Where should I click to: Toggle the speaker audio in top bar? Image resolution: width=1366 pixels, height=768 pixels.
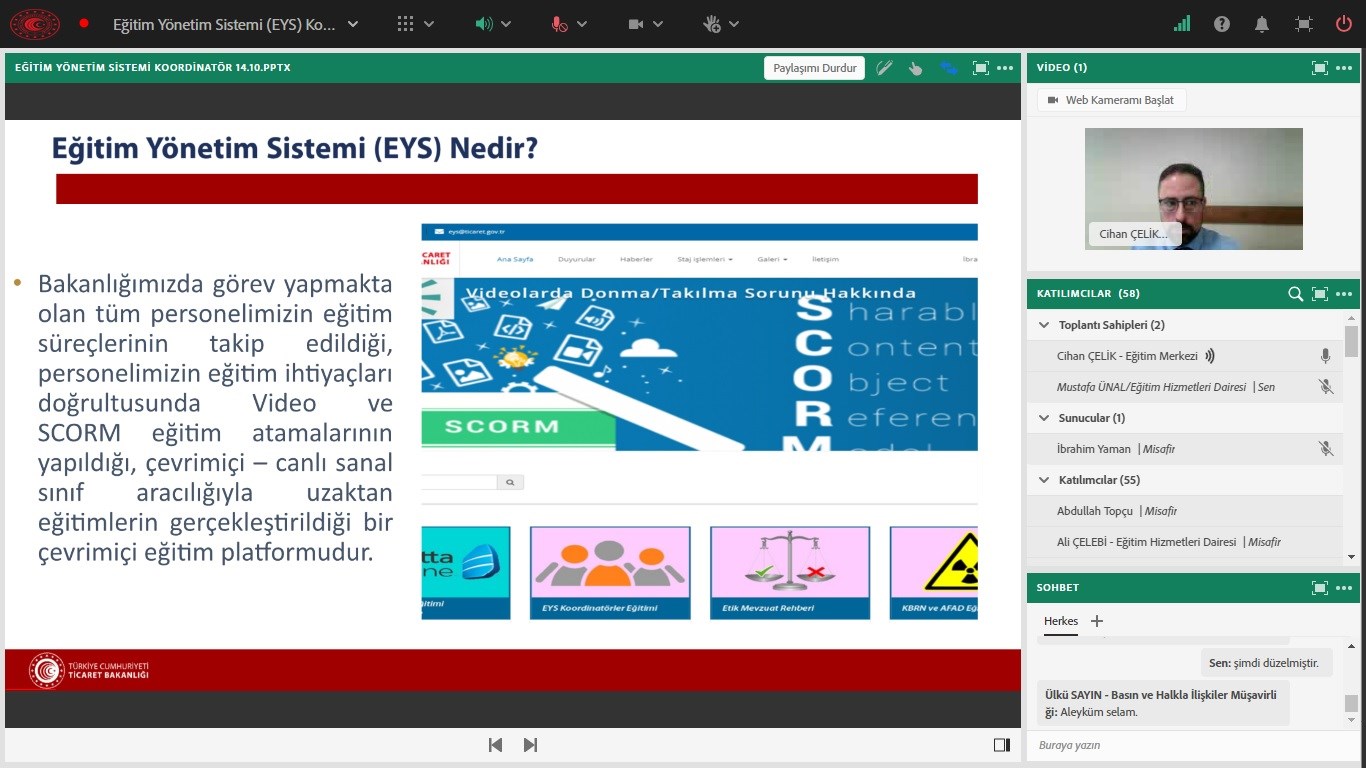click(484, 24)
